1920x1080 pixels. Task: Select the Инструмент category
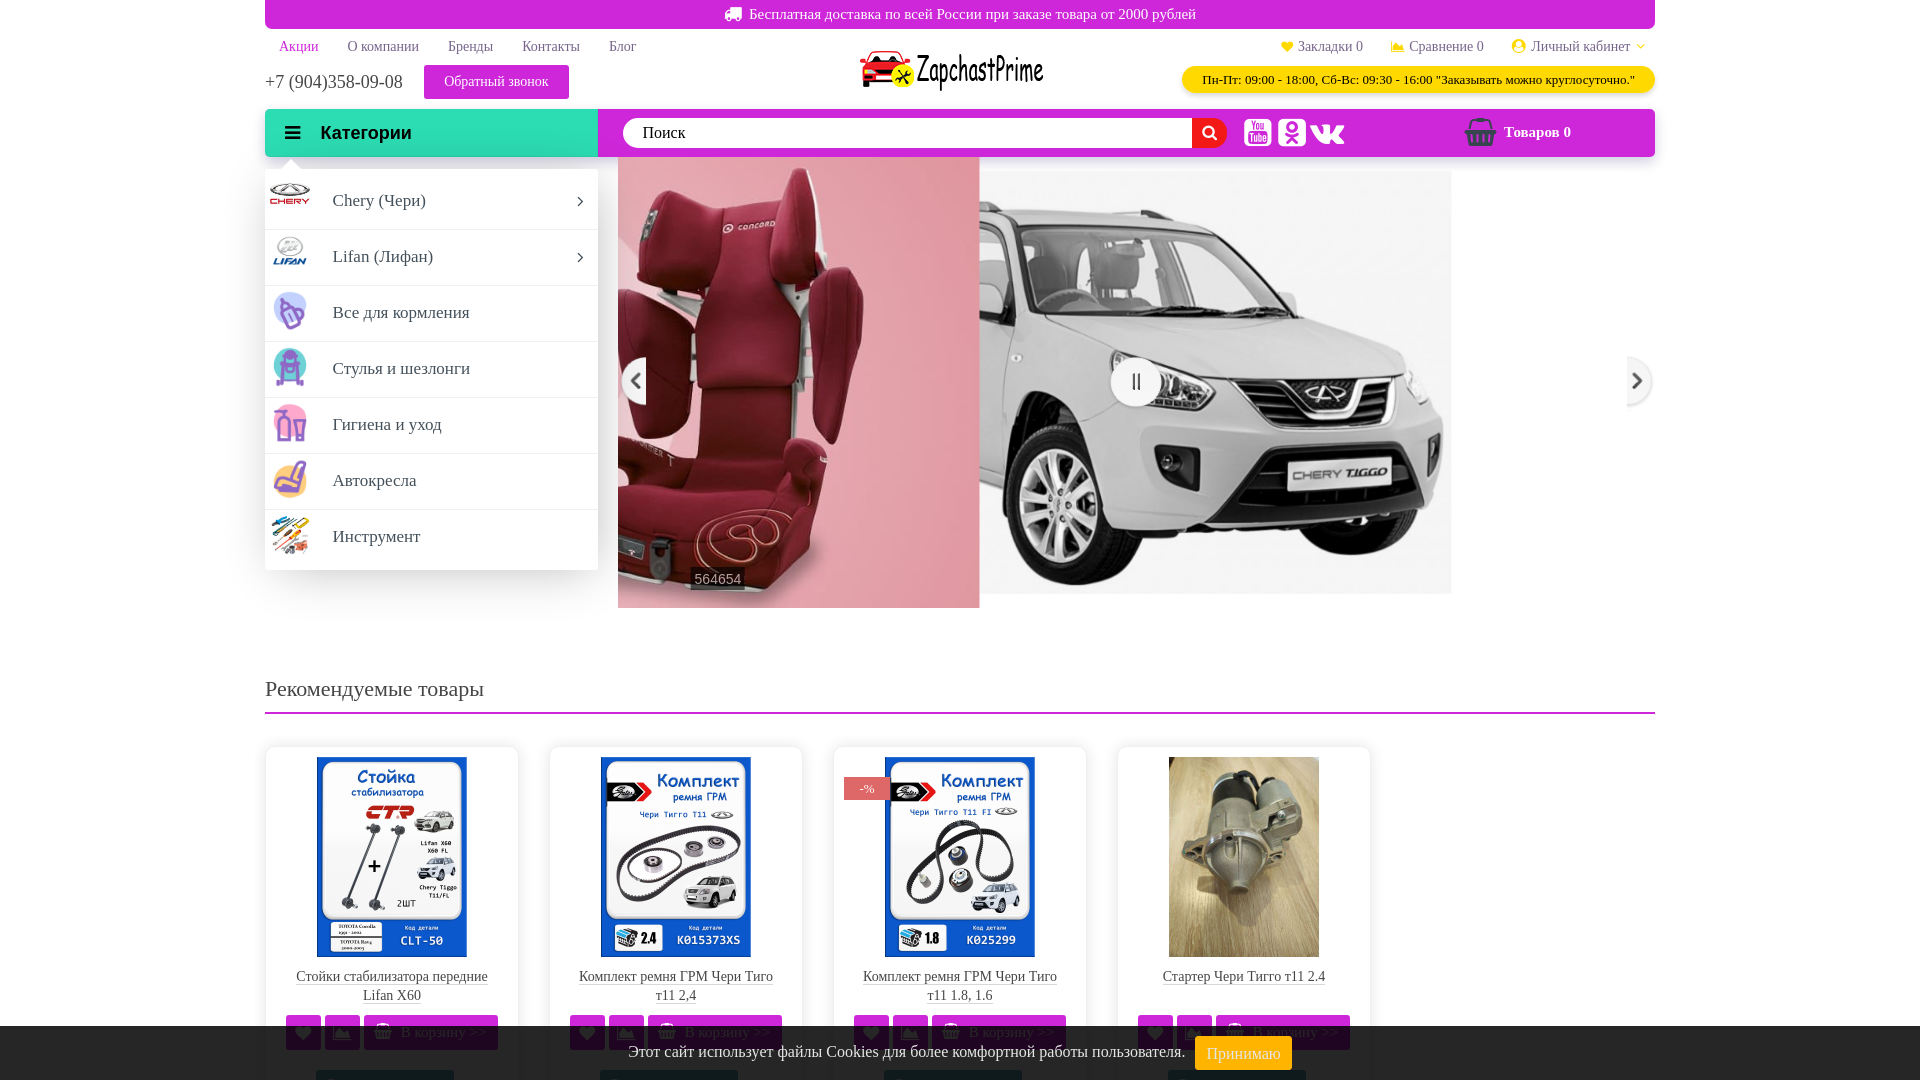pyautogui.click(x=431, y=537)
